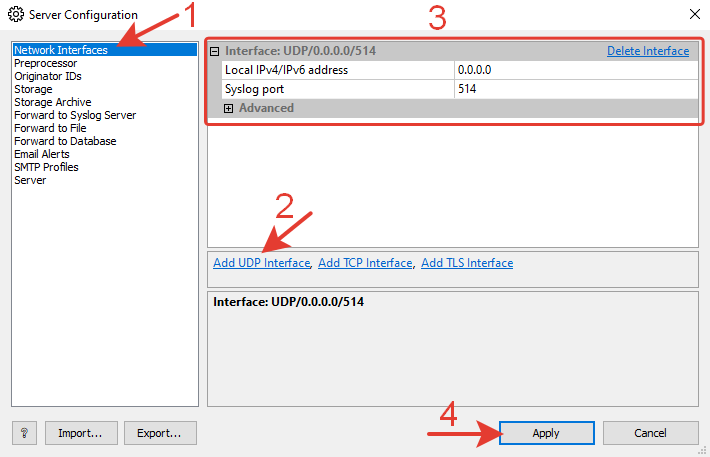Click the Export... button
The width and height of the screenshot is (710, 457).
click(160, 433)
